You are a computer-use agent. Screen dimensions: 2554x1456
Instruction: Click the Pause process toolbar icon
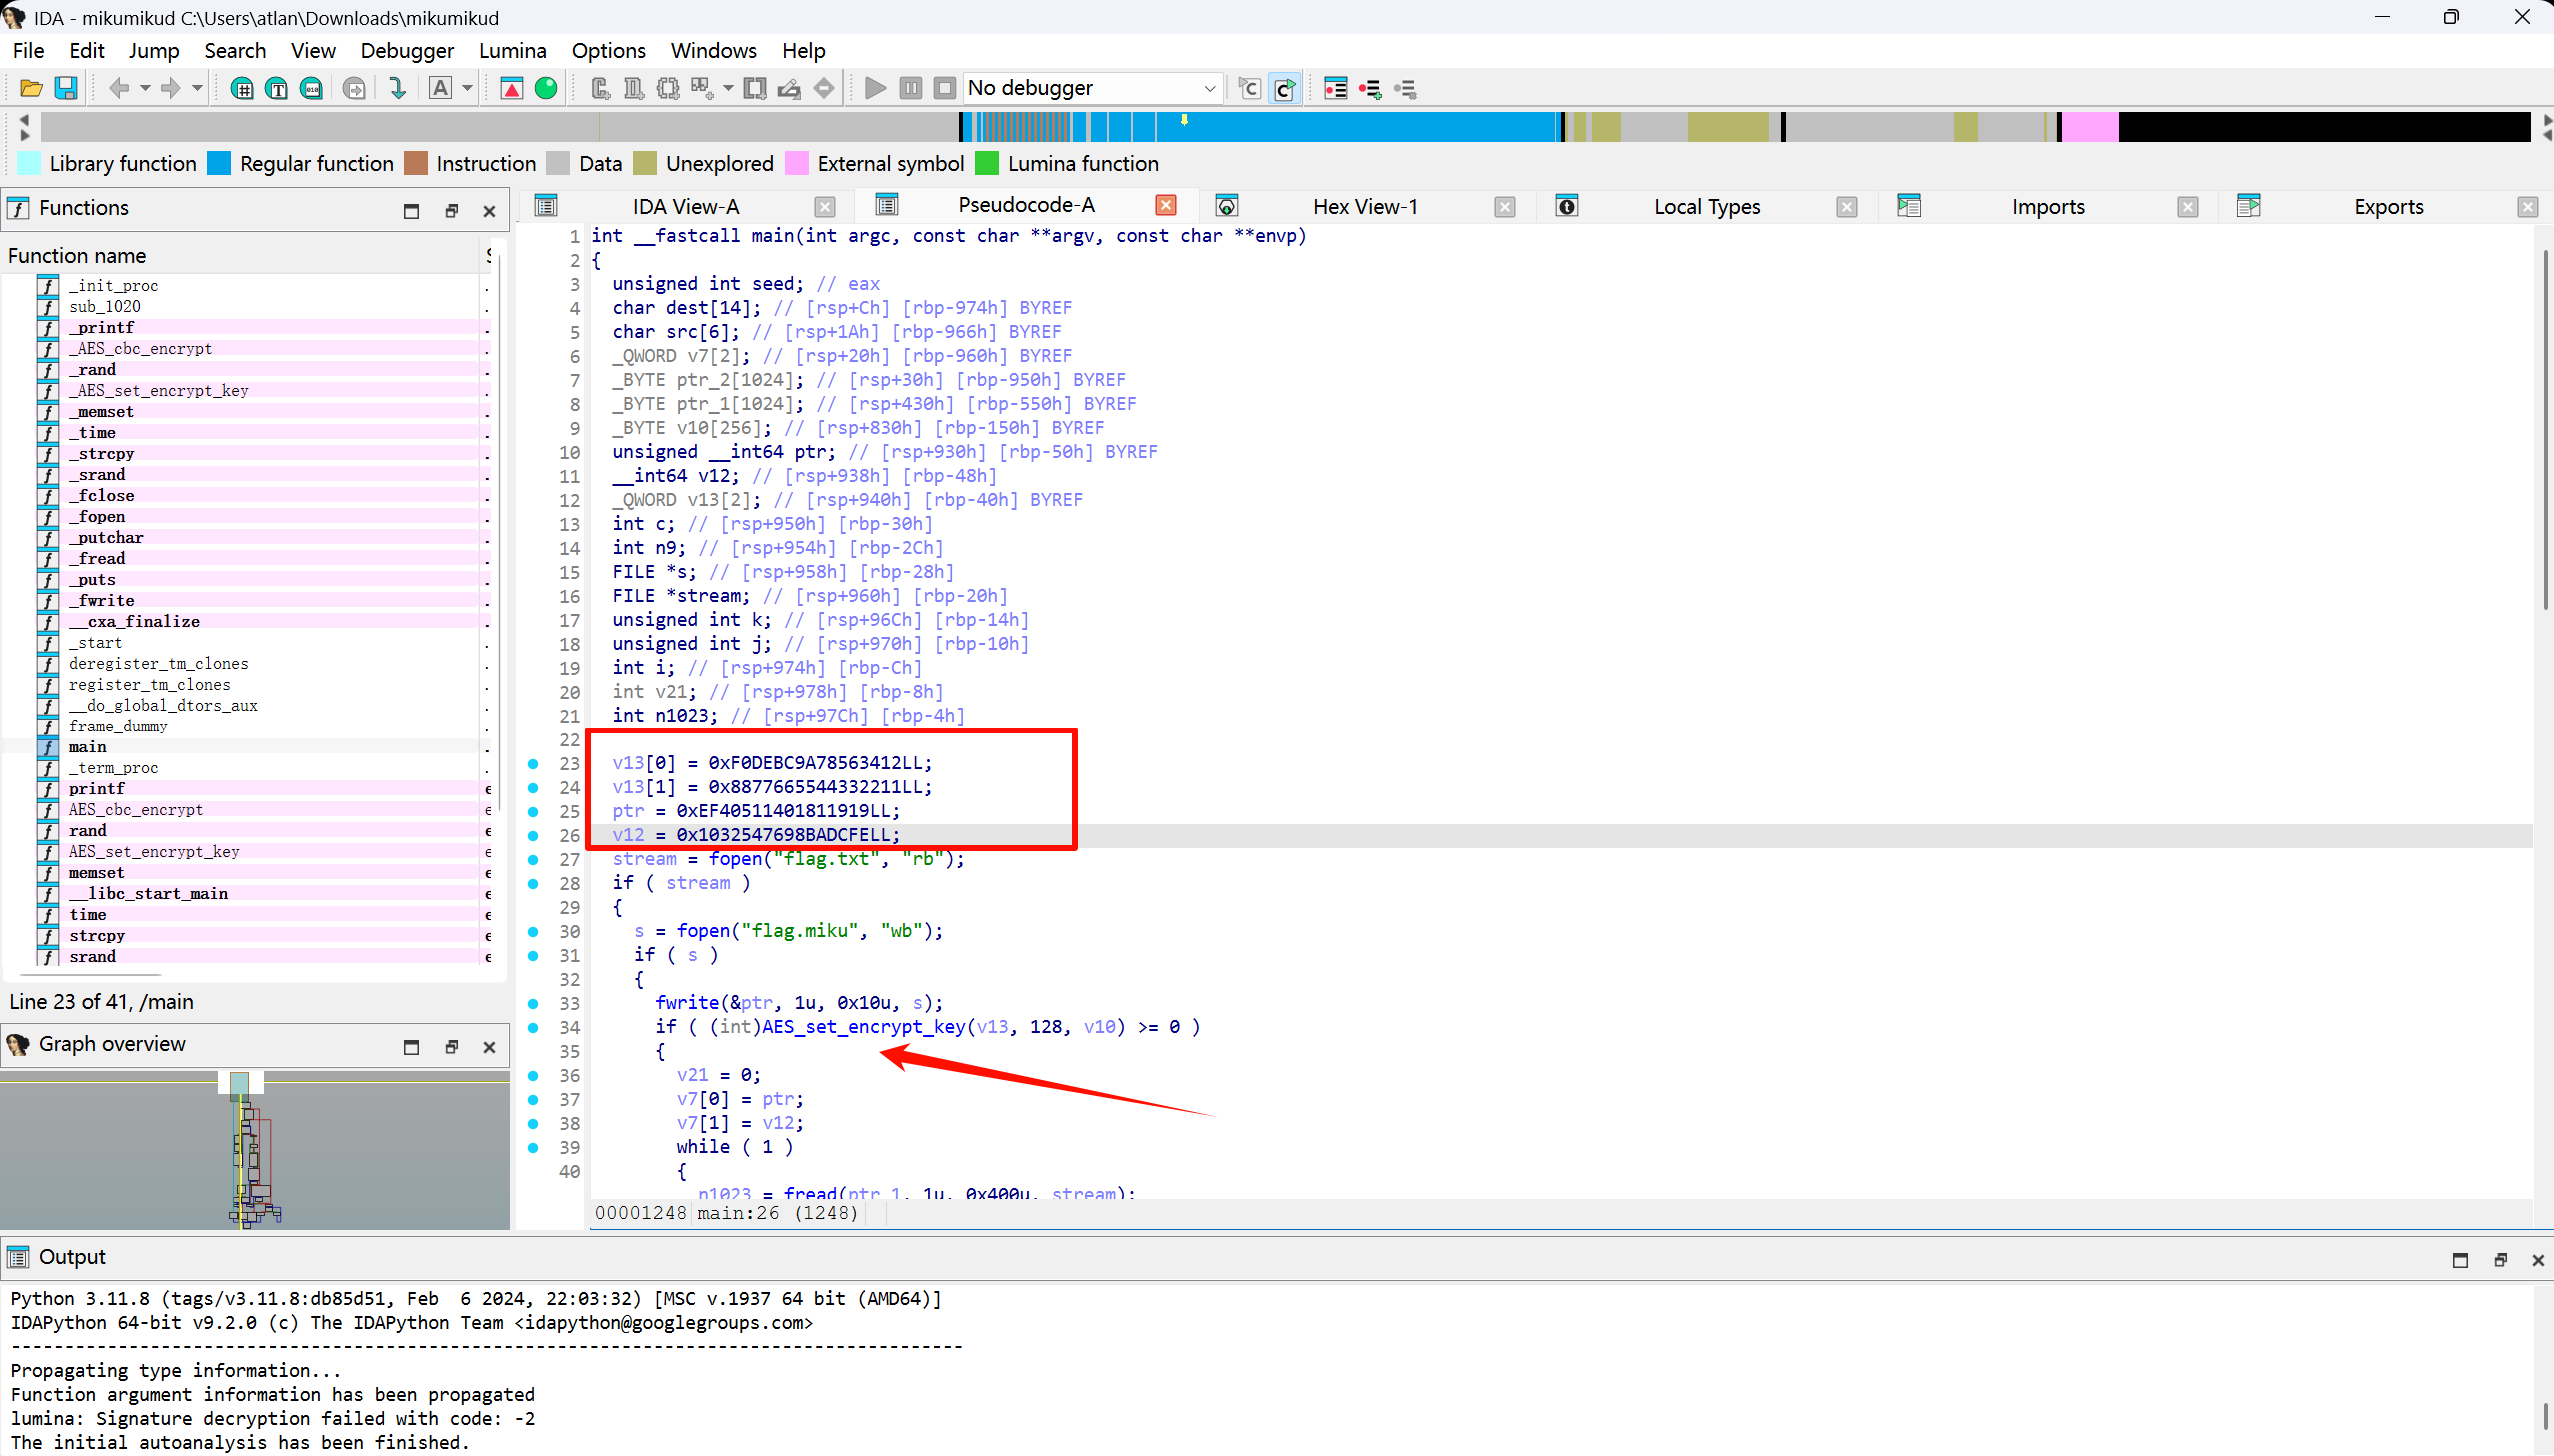click(910, 88)
